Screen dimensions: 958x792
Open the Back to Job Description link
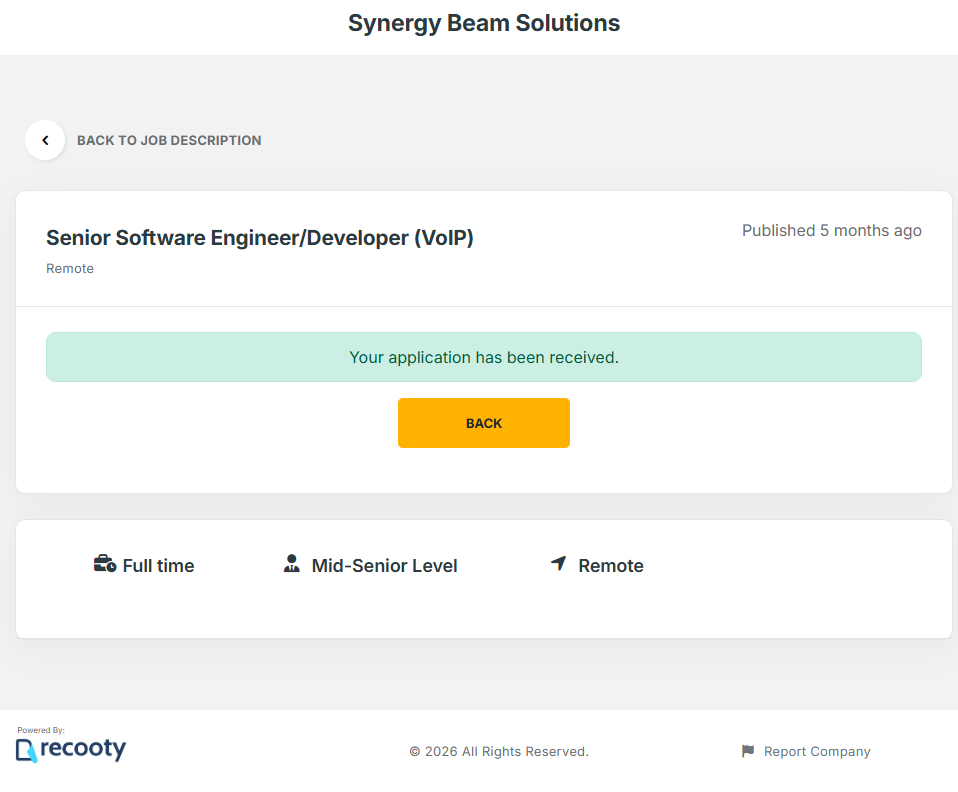169,141
